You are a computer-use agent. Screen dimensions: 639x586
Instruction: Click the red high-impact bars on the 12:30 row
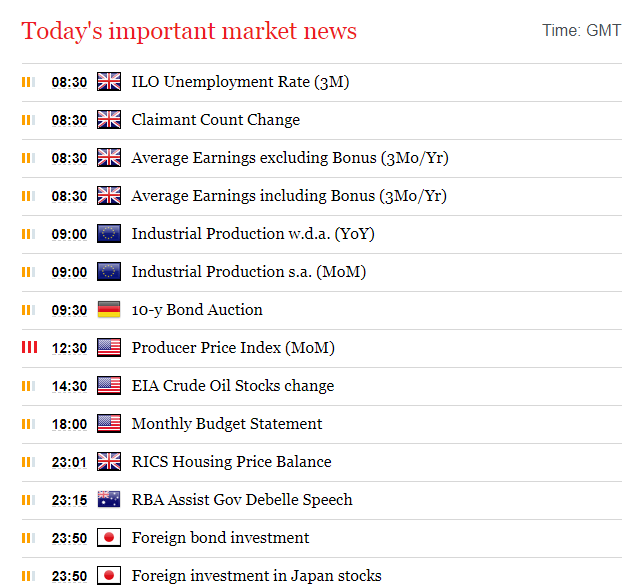tap(29, 347)
